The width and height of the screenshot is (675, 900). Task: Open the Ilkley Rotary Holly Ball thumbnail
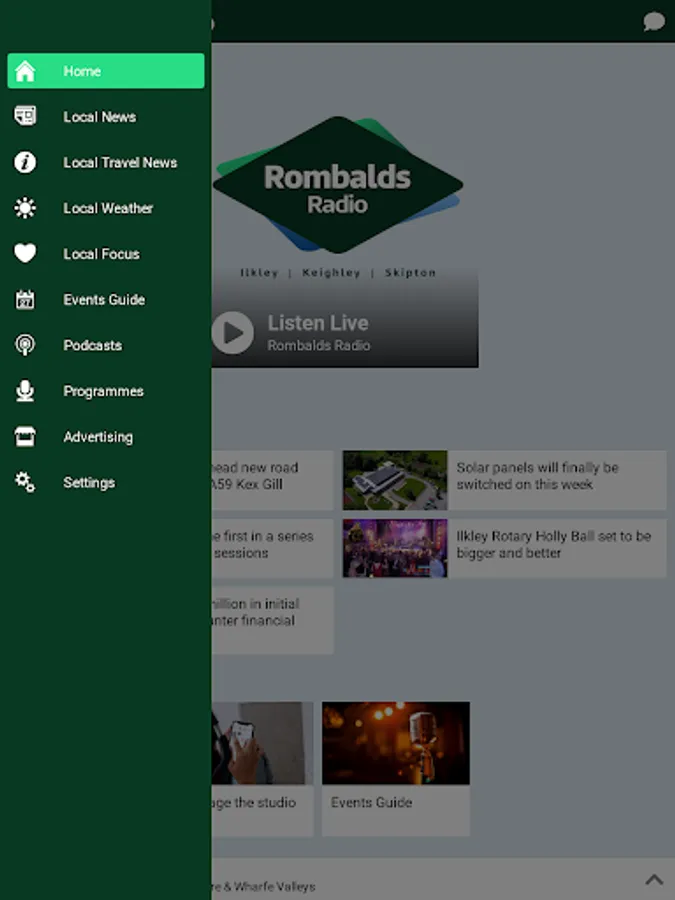(395, 548)
